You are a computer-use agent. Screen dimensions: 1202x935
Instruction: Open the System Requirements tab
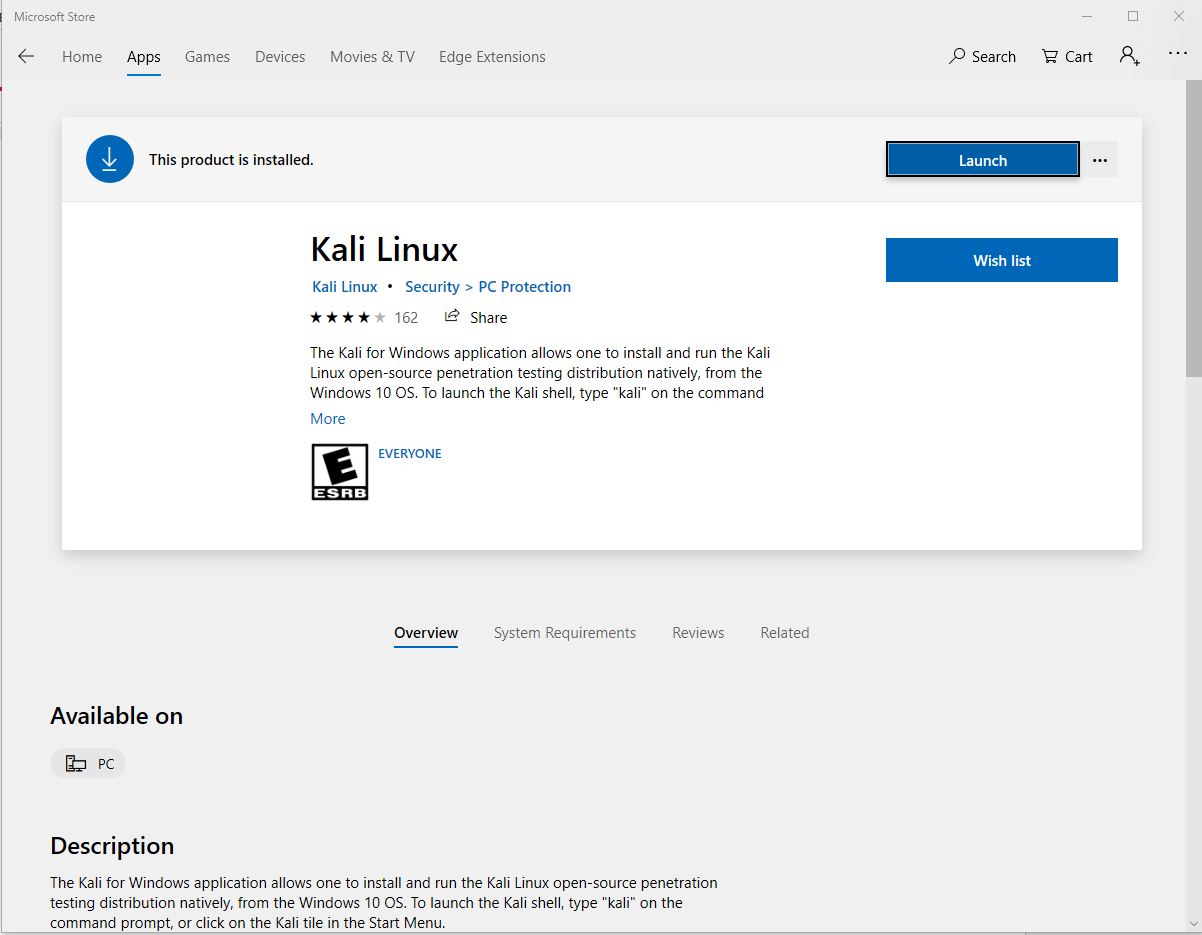click(565, 632)
